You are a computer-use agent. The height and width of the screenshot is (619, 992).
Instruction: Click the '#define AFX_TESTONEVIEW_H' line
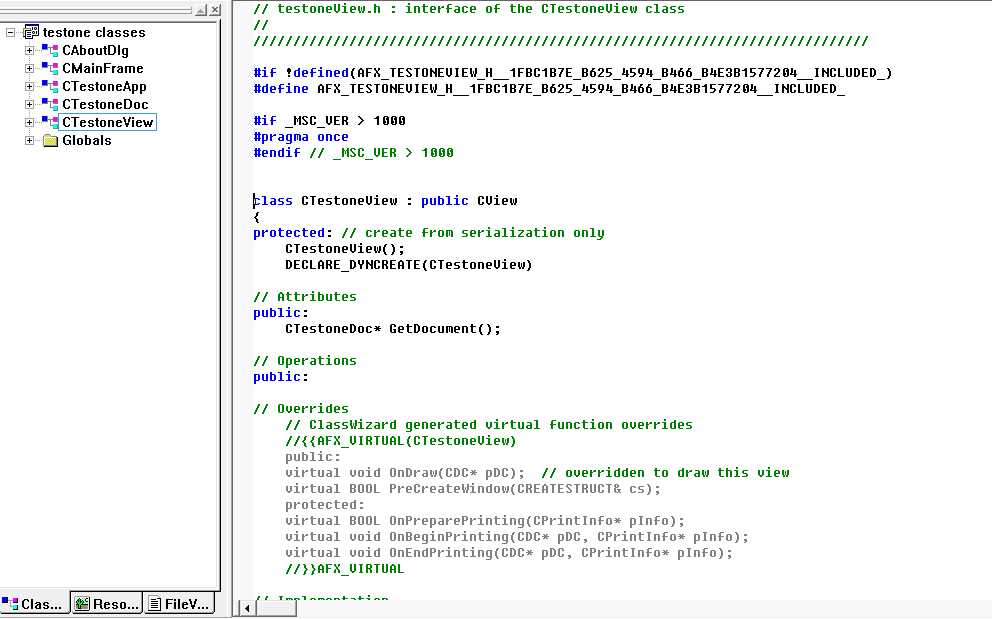pos(549,89)
